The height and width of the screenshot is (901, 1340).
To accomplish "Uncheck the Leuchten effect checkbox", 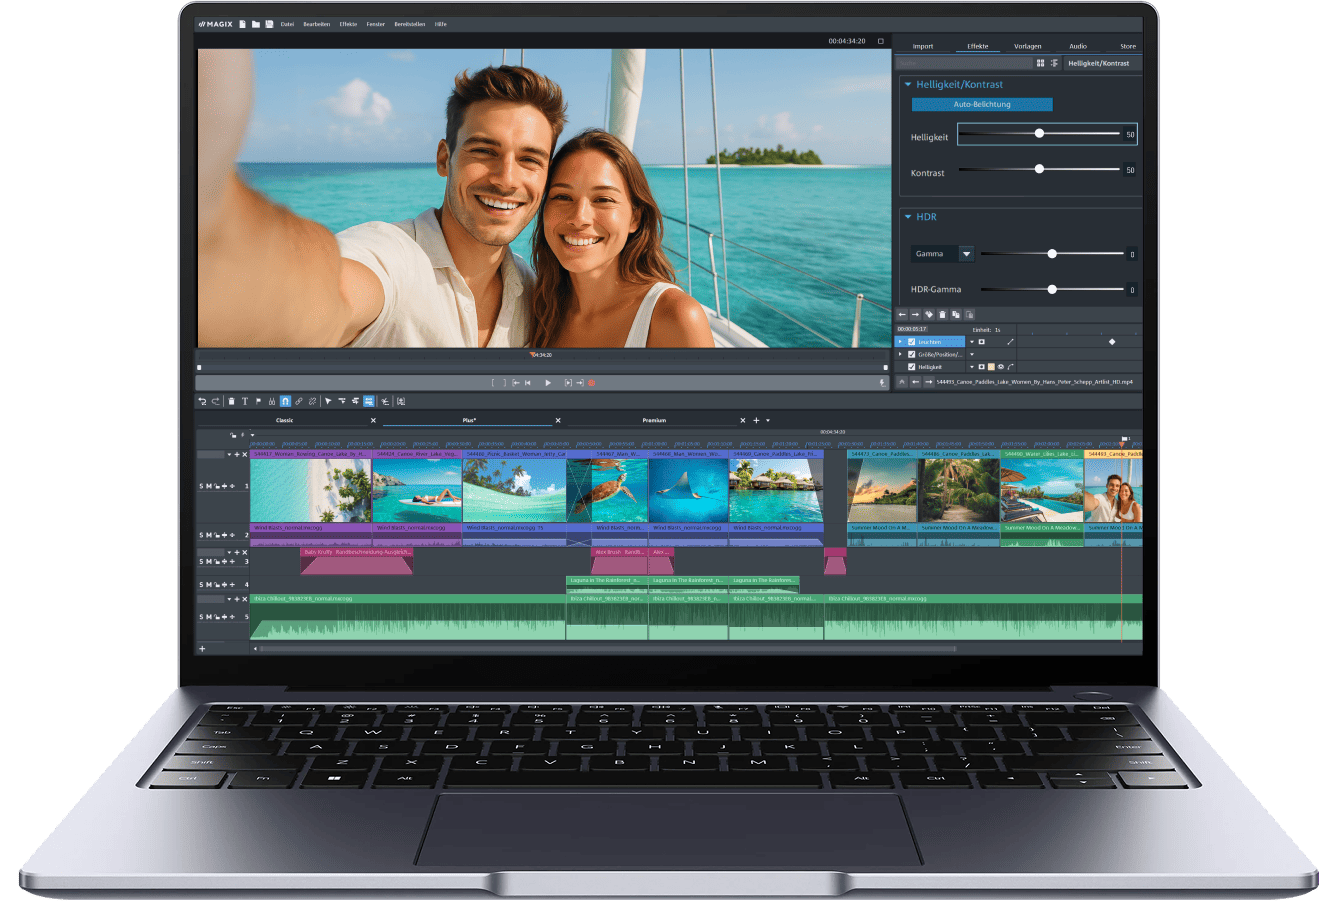I will 911,342.
